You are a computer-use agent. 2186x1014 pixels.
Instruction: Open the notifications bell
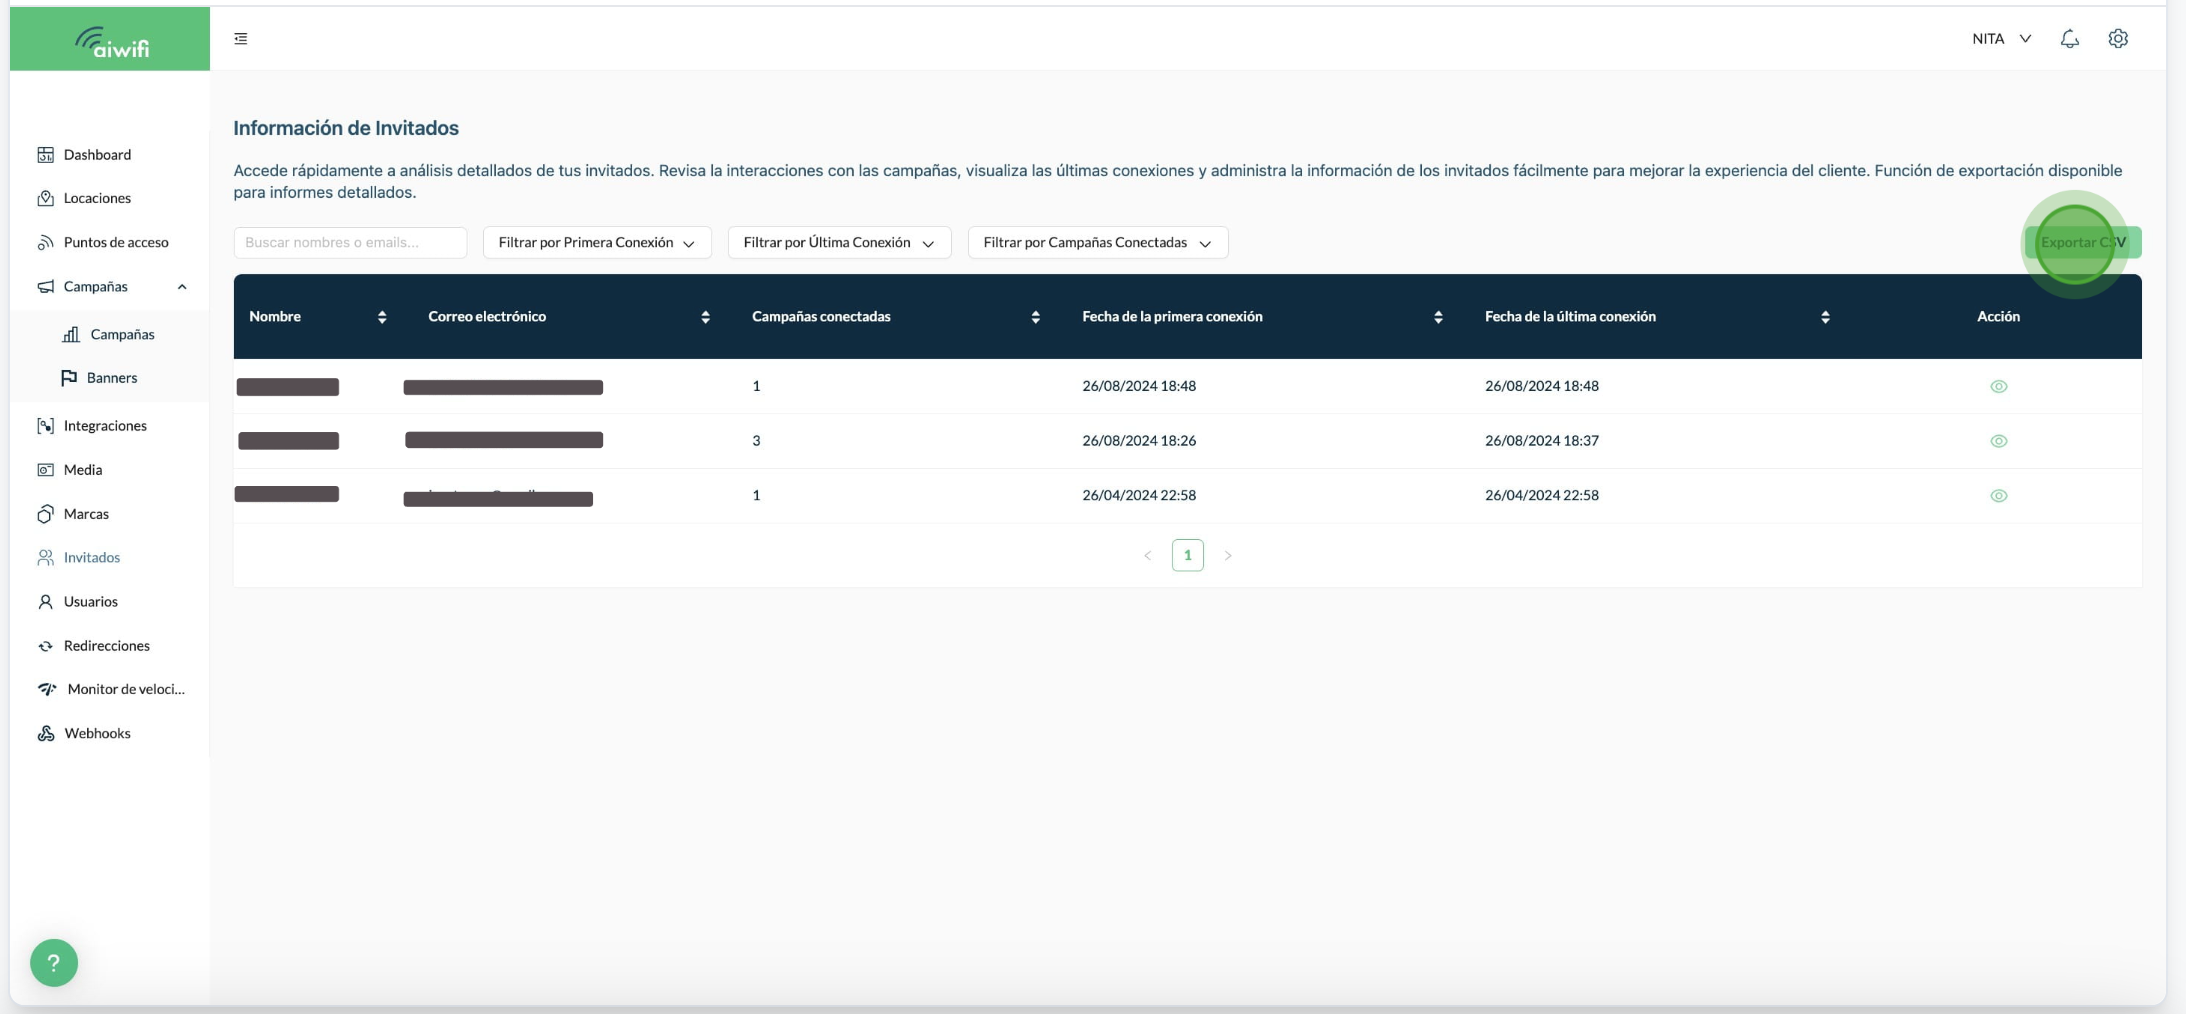(2070, 38)
